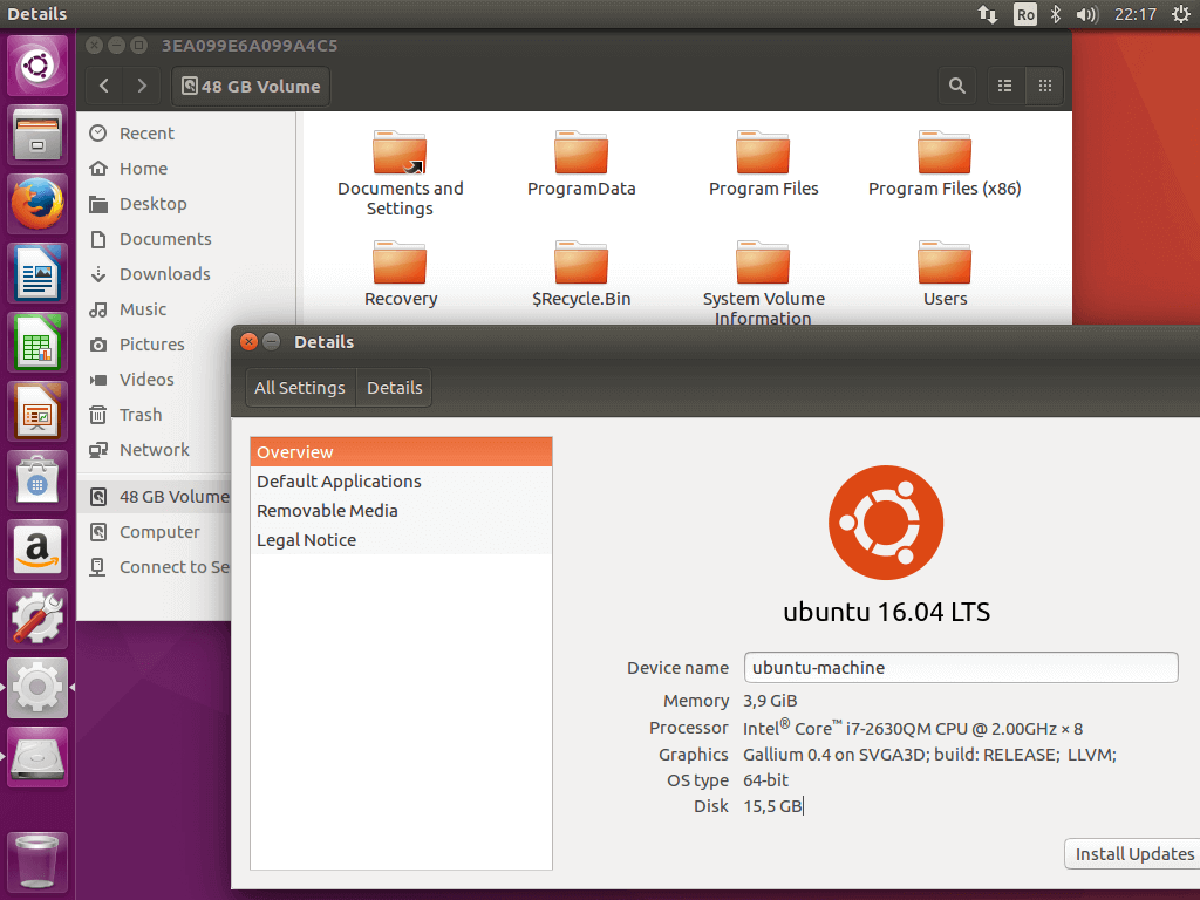The image size is (1200, 900).
Task: Open Documents in Files sidebar
Action: 166,239
